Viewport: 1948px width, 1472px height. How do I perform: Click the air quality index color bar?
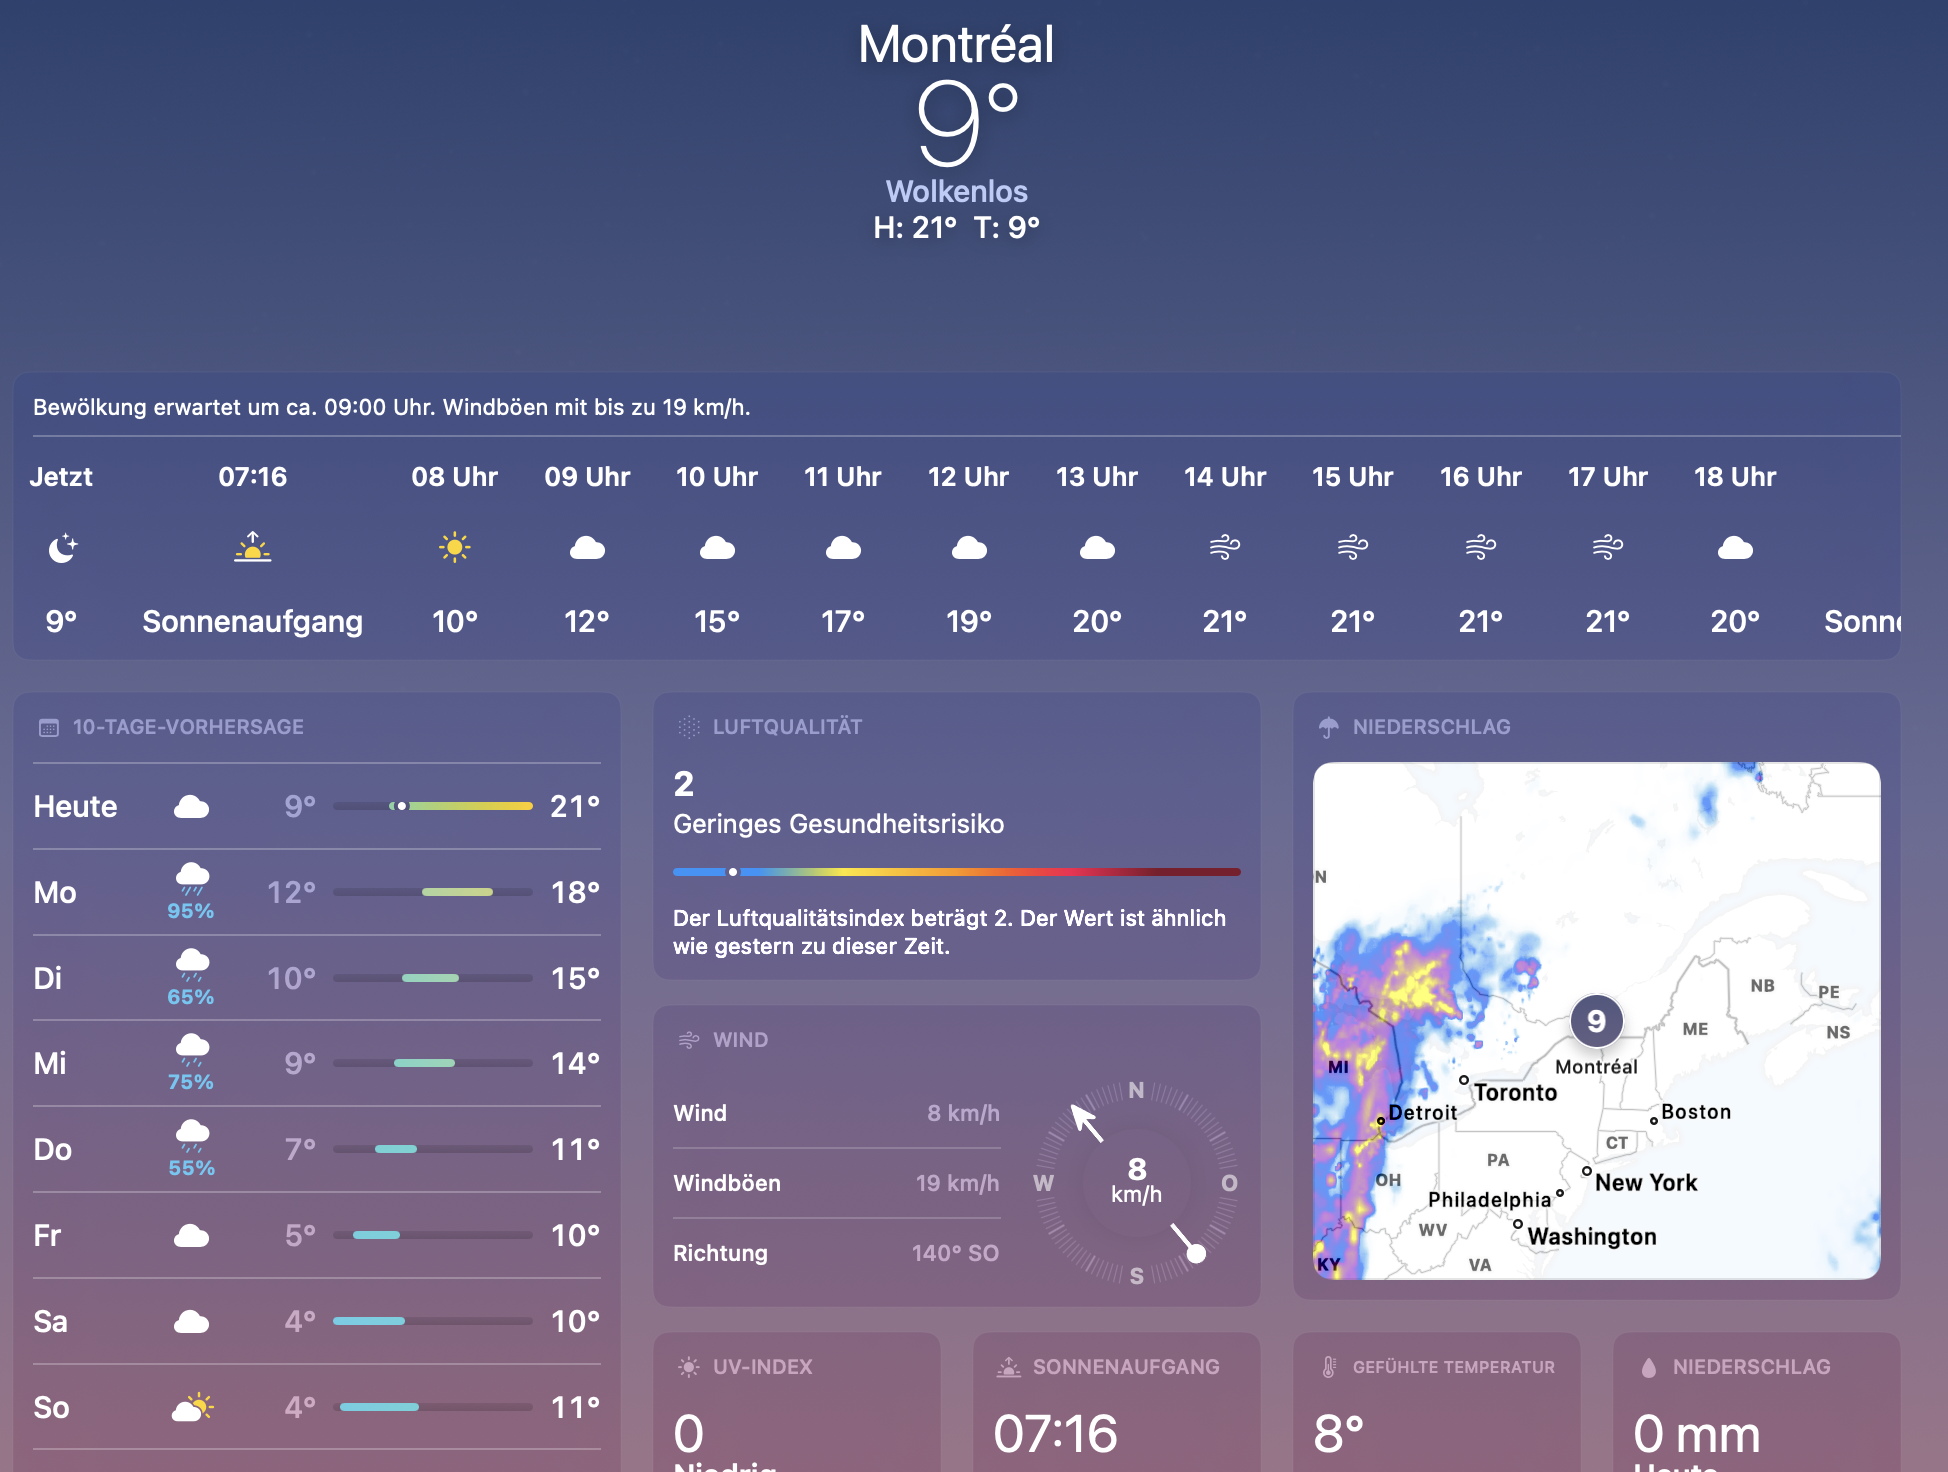click(956, 872)
